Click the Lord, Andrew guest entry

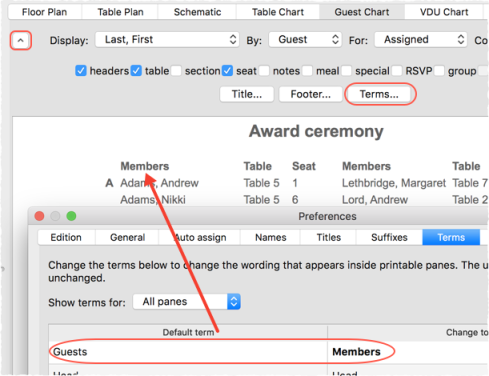pos(375,200)
